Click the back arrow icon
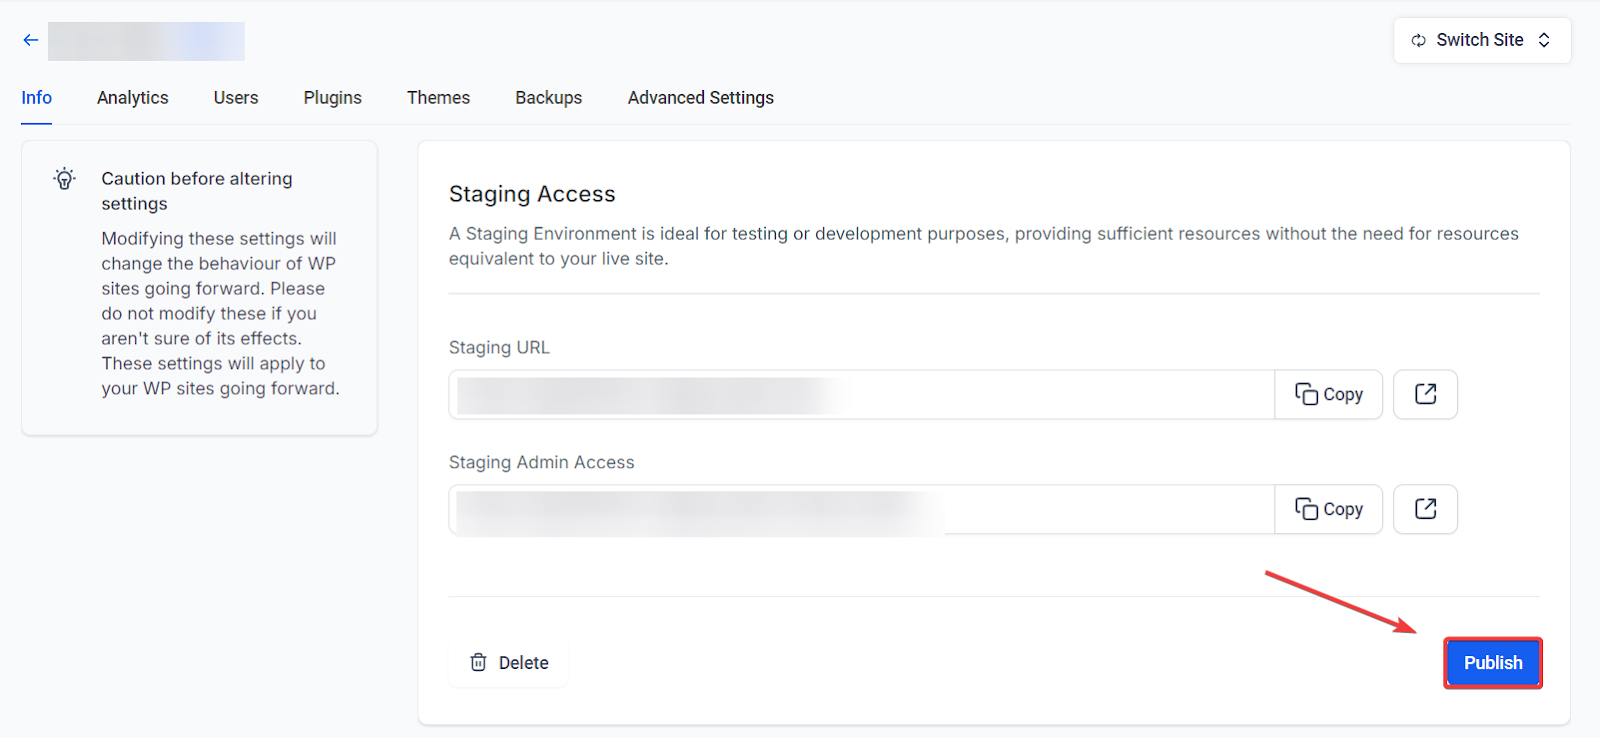 point(31,40)
